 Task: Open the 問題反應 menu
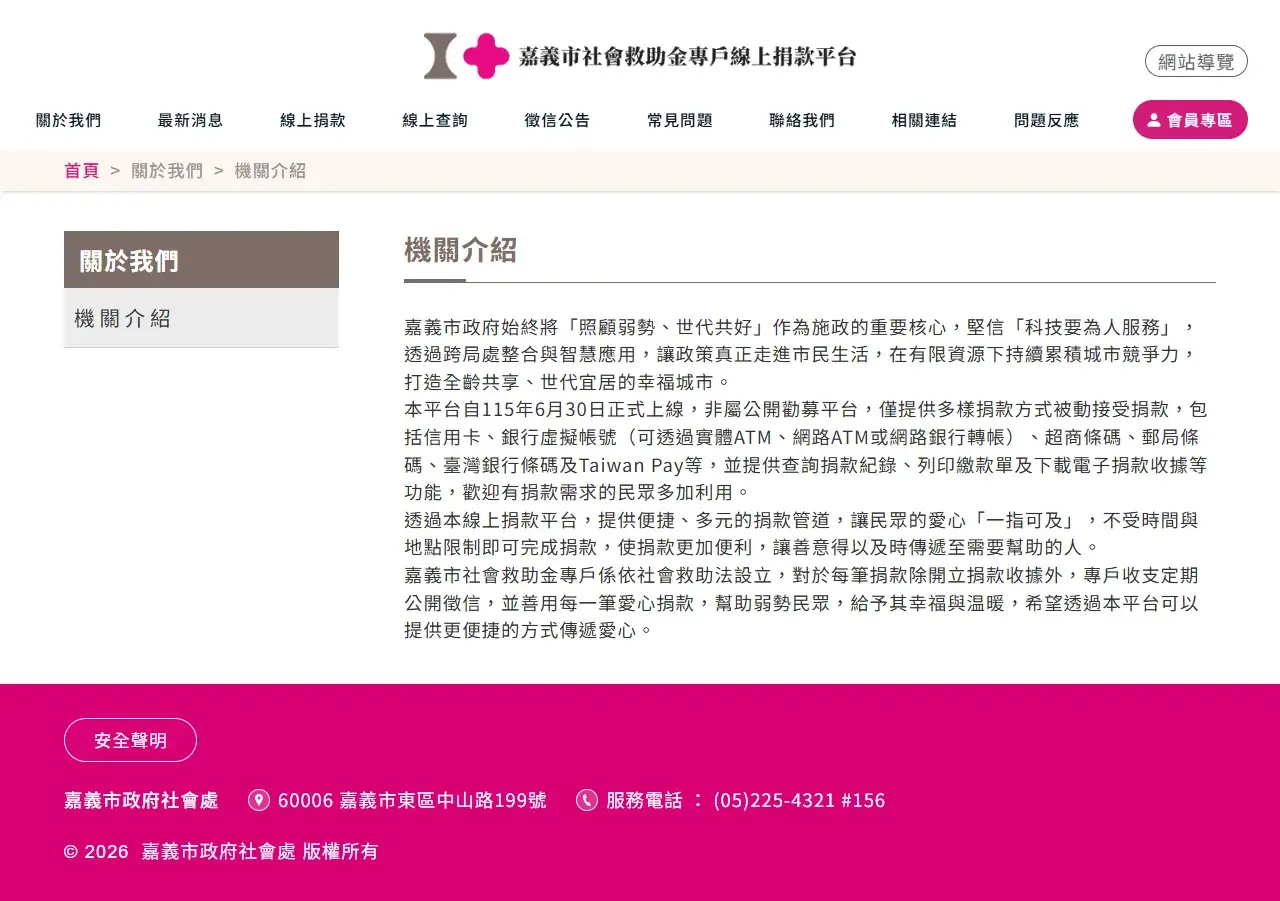point(1047,120)
